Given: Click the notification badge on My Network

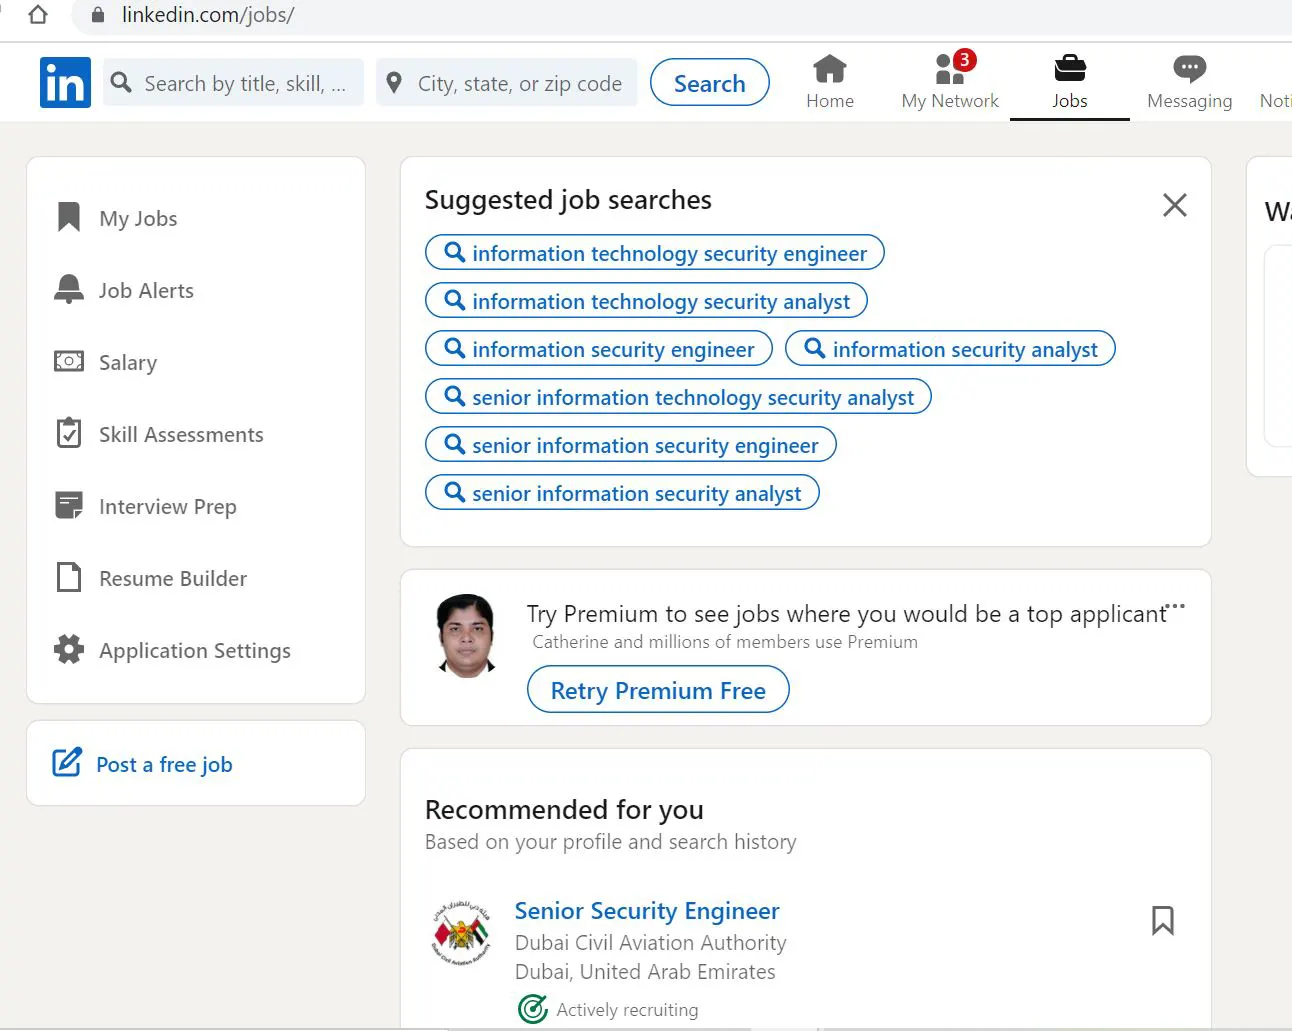Looking at the screenshot, I should [964, 60].
